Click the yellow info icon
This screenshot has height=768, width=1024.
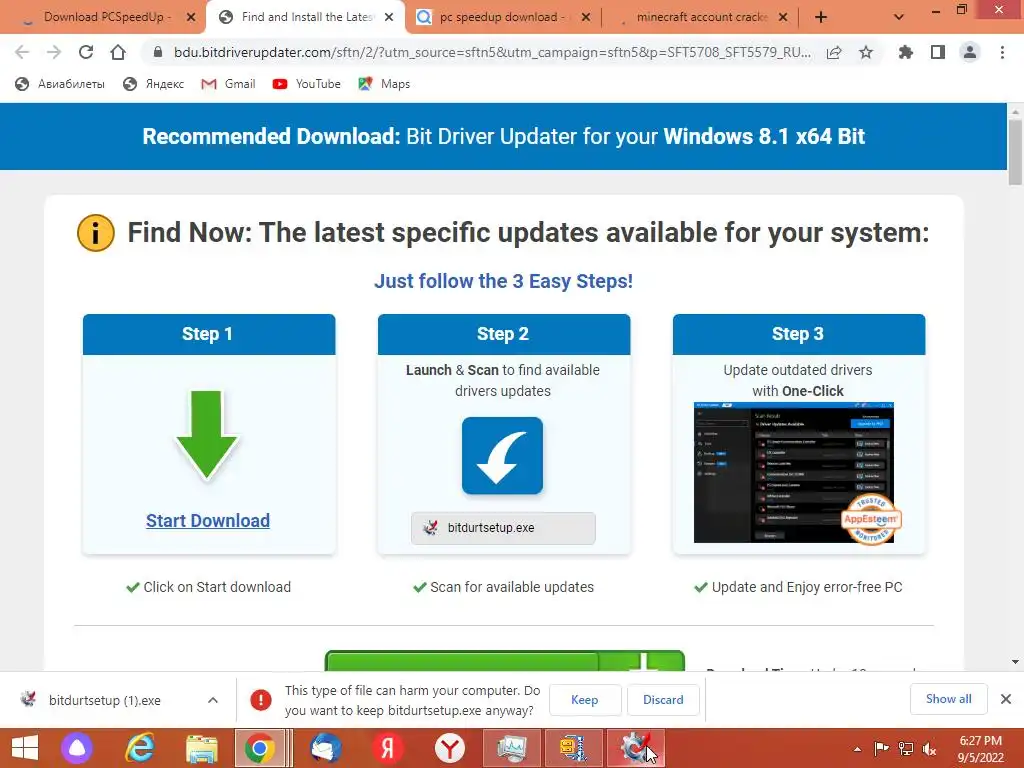pos(96,233)
